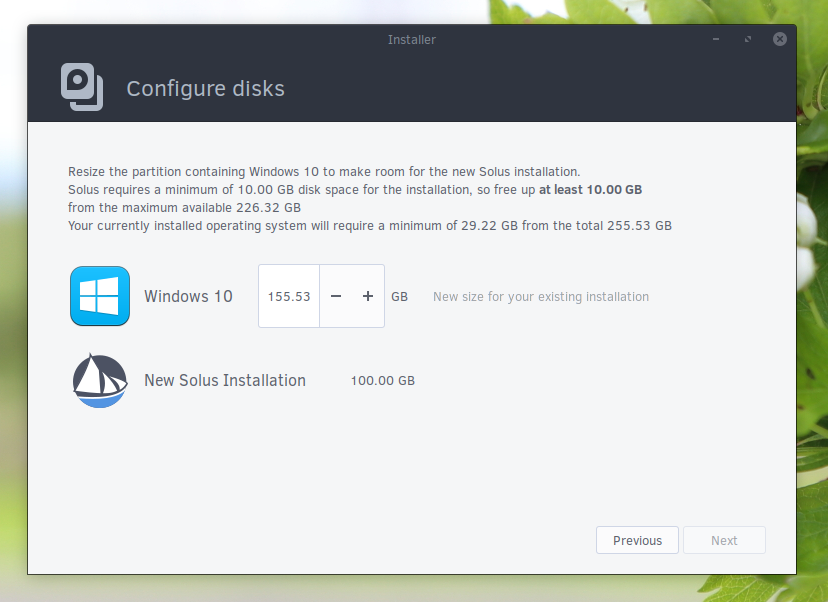Minimize the Installer window
Screen dimensions: 828x602
pyautogui.click(x=716, y=39)
